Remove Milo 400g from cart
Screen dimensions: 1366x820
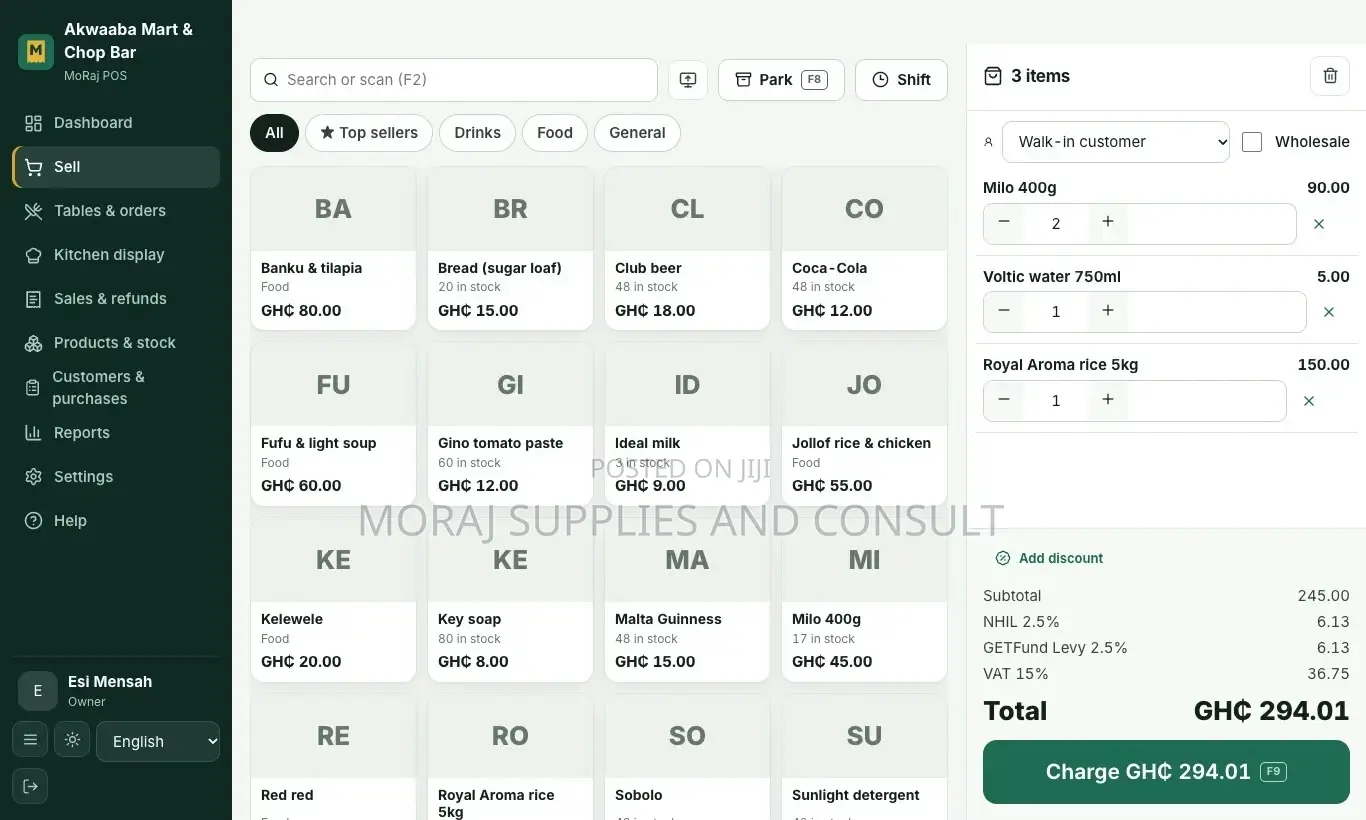[1319, 224]
